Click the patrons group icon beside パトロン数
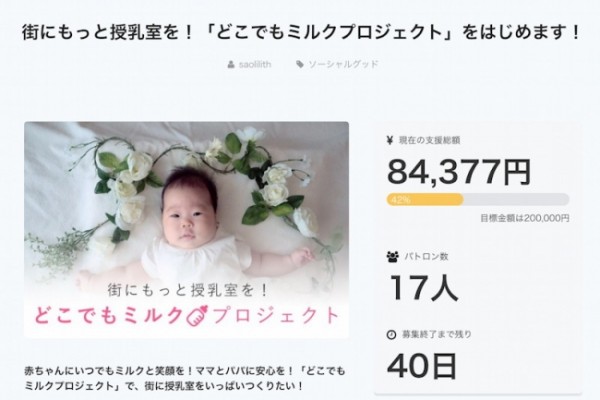The image size is (600, 400). [x=392, y=256]
